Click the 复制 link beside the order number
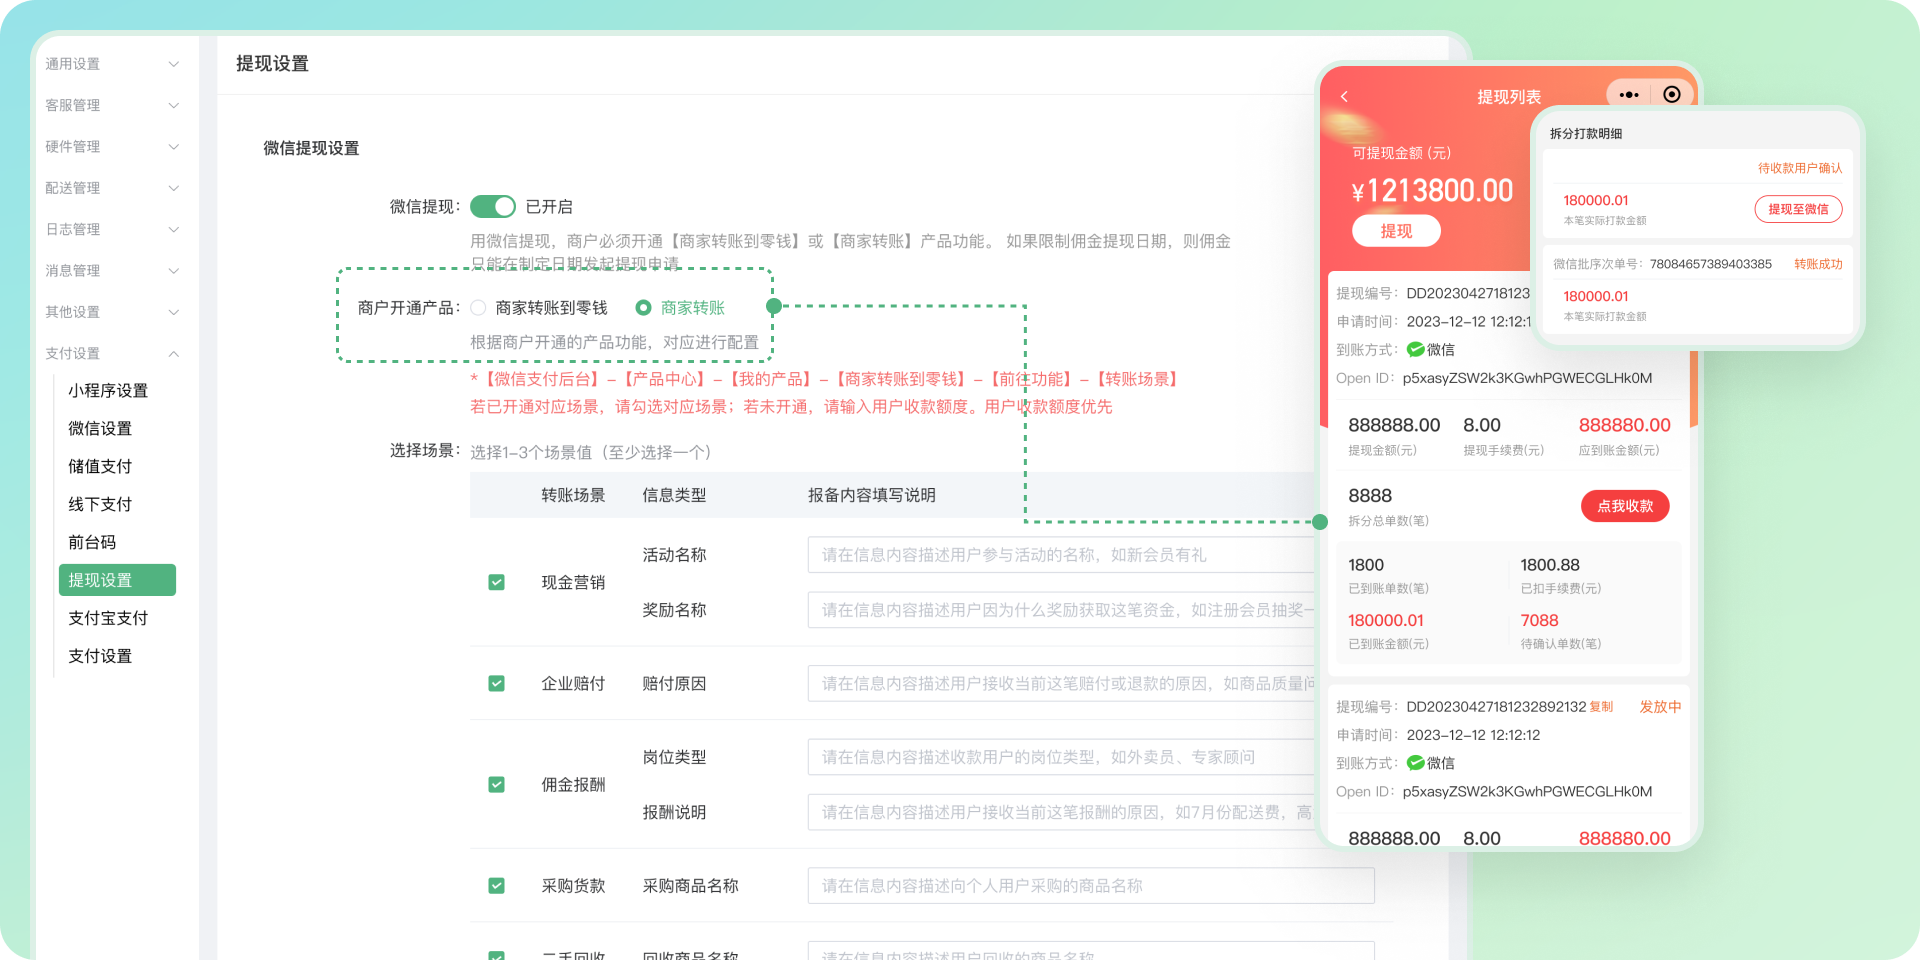 (1601, 707)
